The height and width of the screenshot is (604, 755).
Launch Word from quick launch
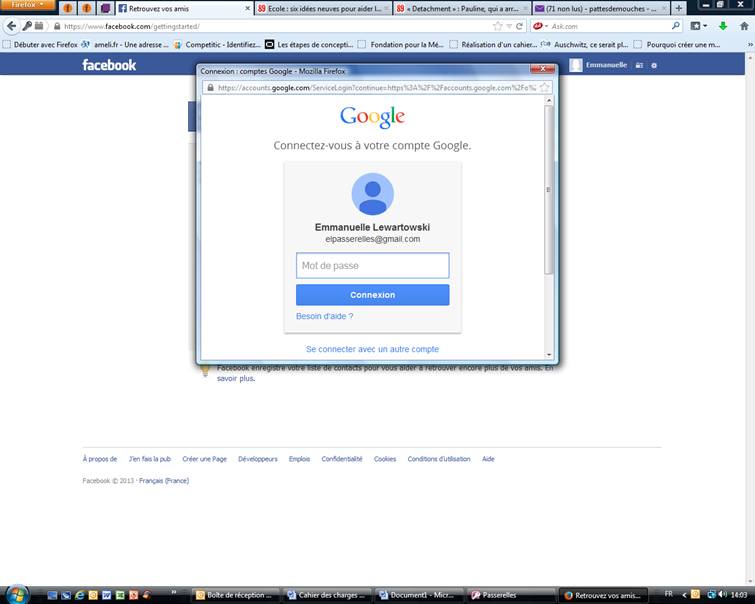pos(106,595)
